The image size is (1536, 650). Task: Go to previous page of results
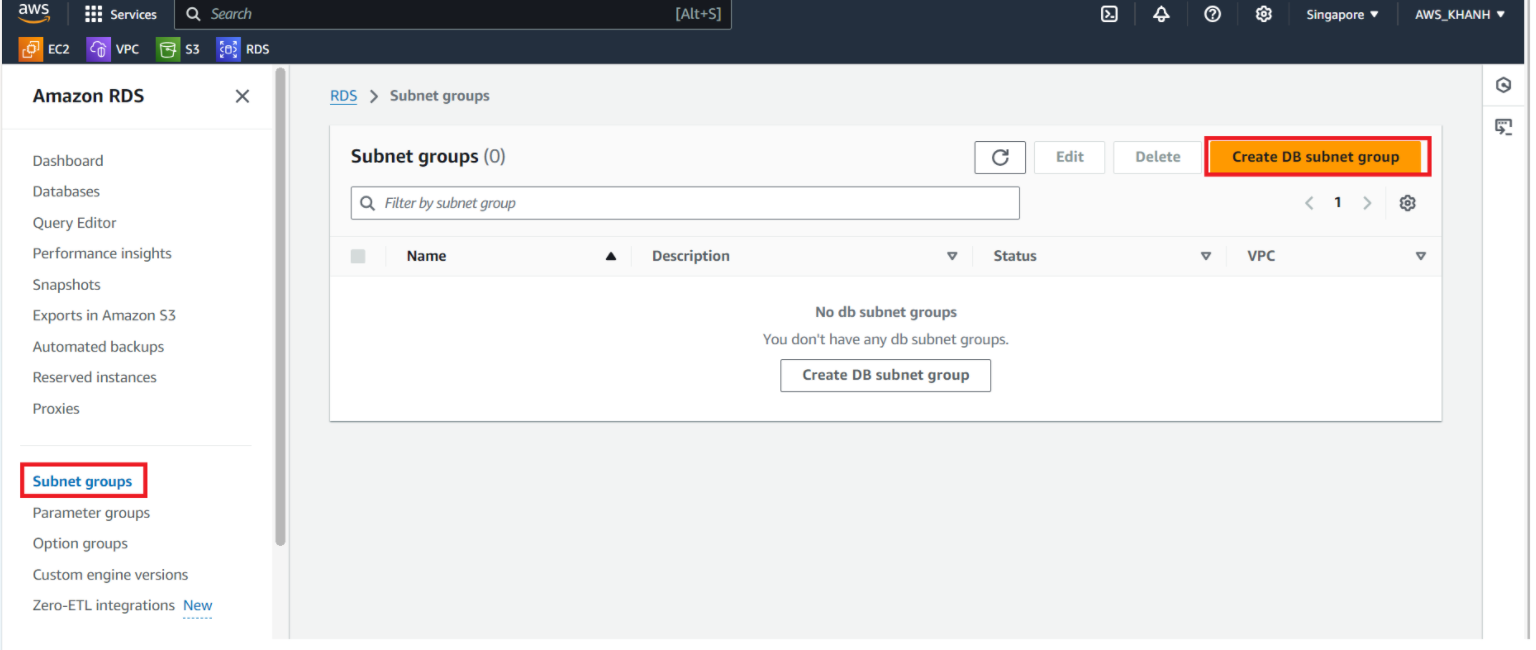point(1309,203)
